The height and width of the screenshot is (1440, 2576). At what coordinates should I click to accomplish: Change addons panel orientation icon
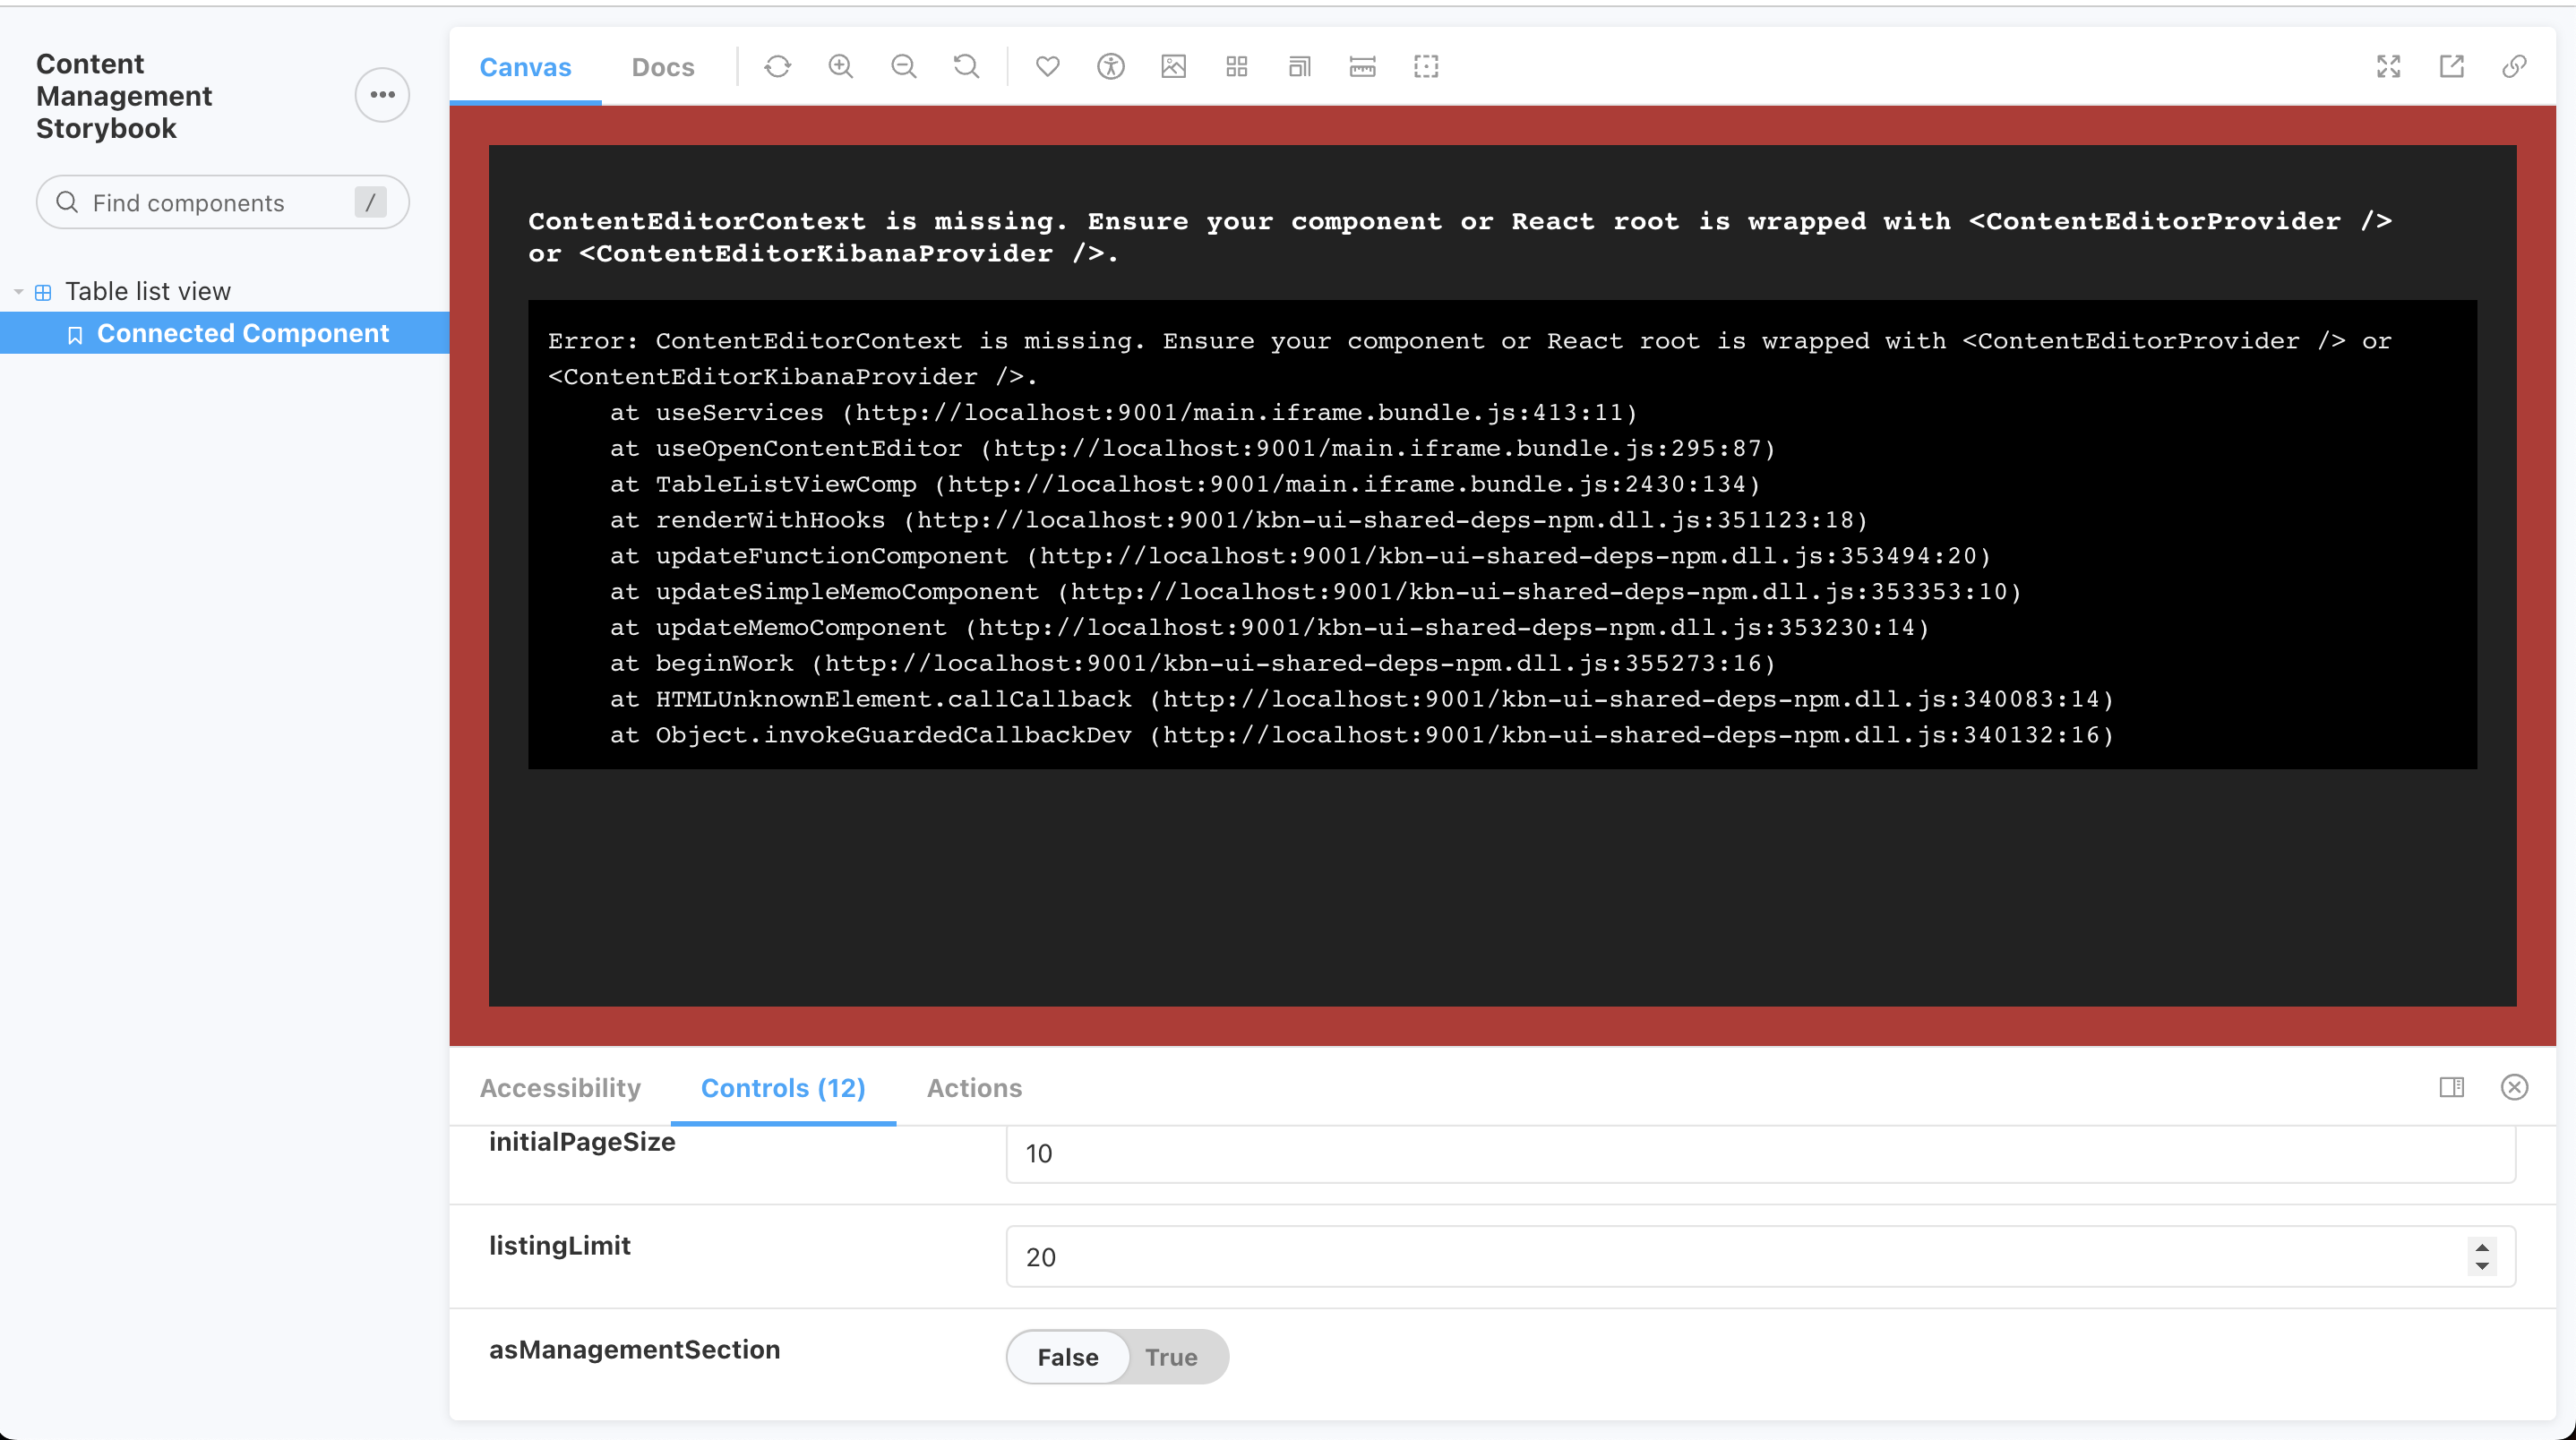[x=2451, y=1087]
